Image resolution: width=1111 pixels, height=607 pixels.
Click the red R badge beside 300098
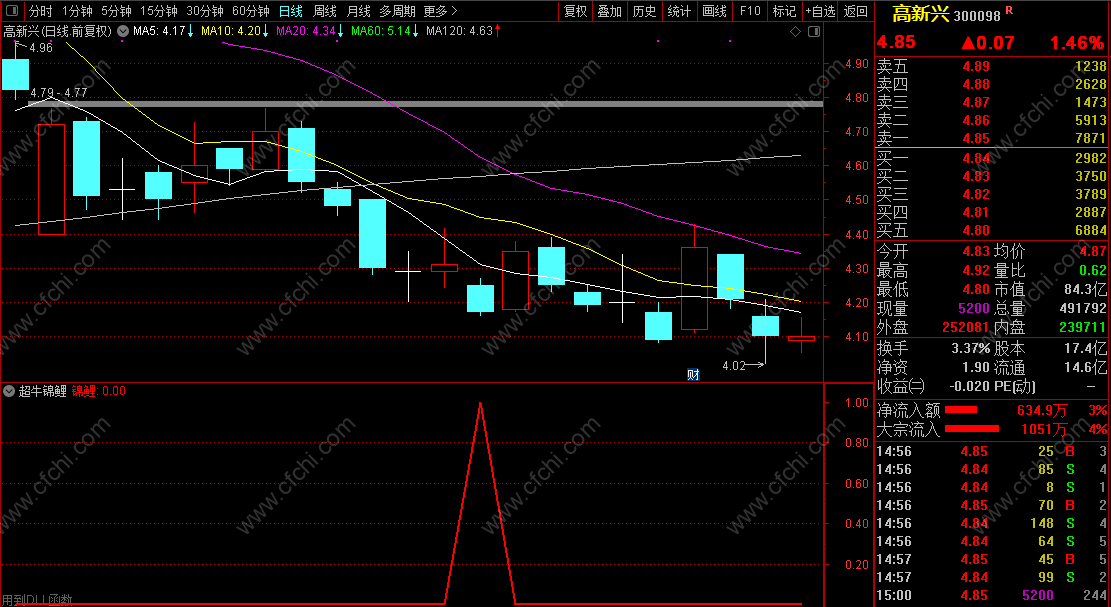click(x=1009, y=11)
